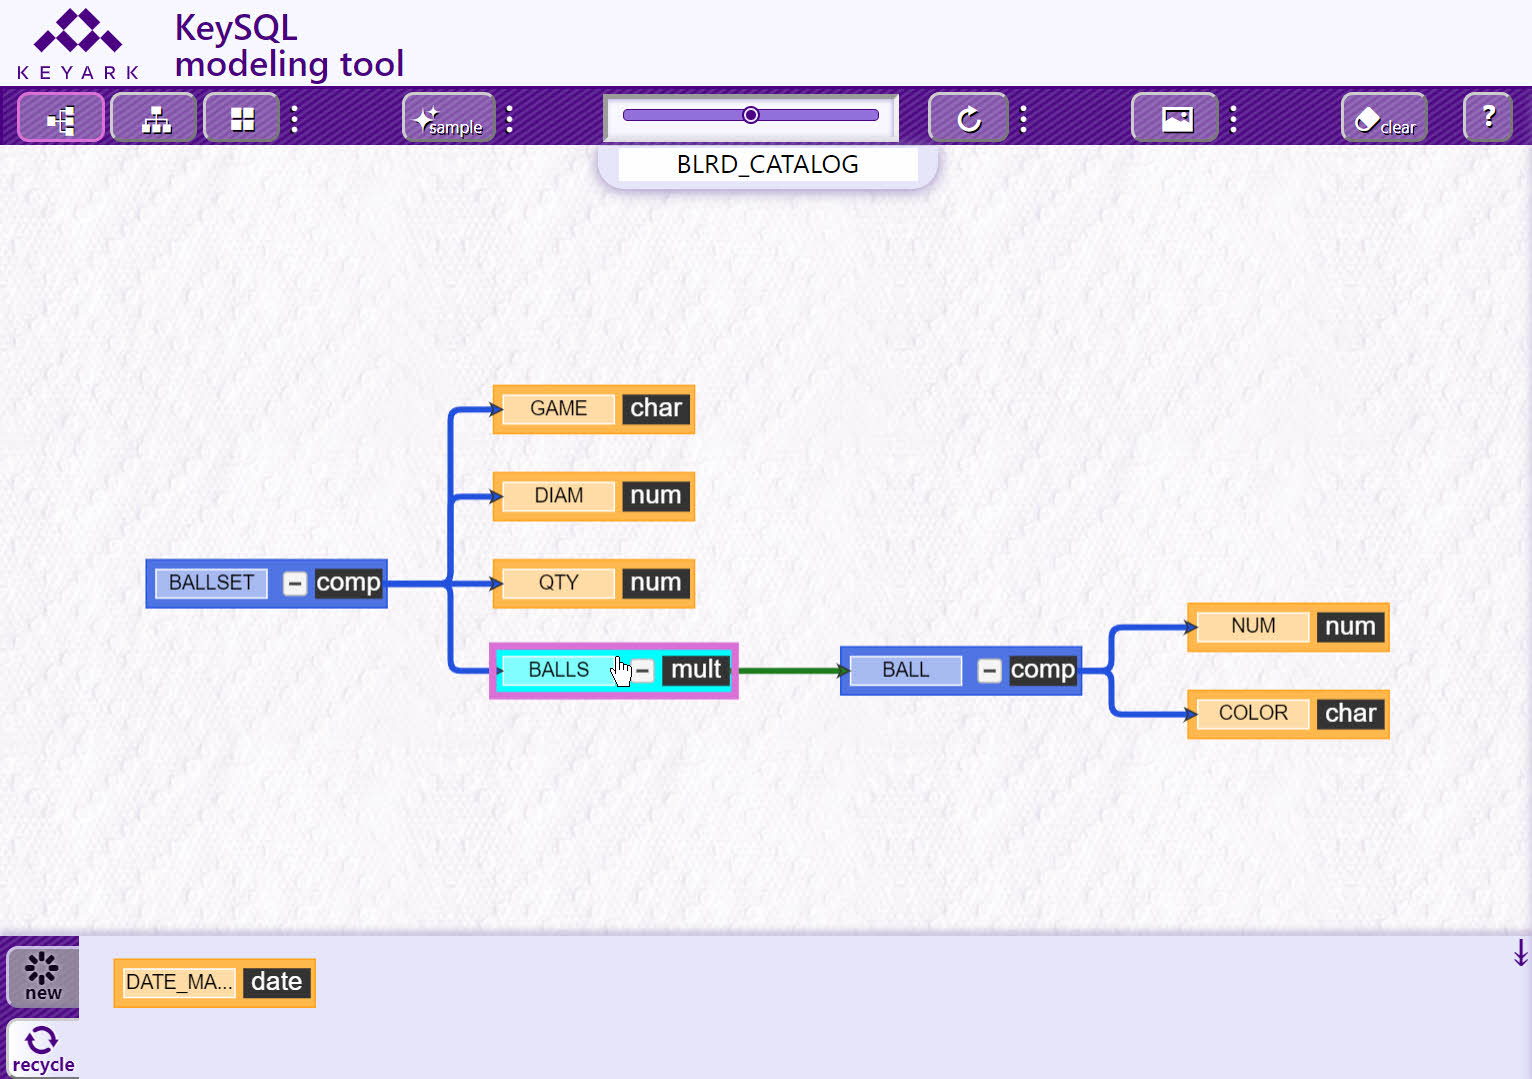Click the zoom slider handle
The width and height of the screenshot is (1532, 1079).
[x=751, y=115]
